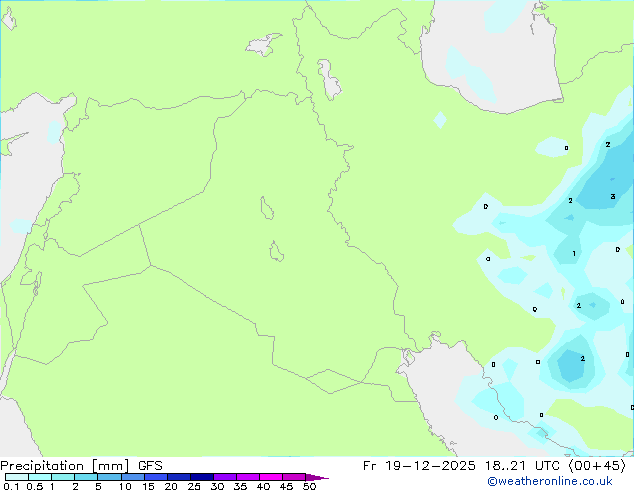Screen dimensions: 634x490
Task: Click the 35–40 mm legend swatch
Action: pos(248,477)
